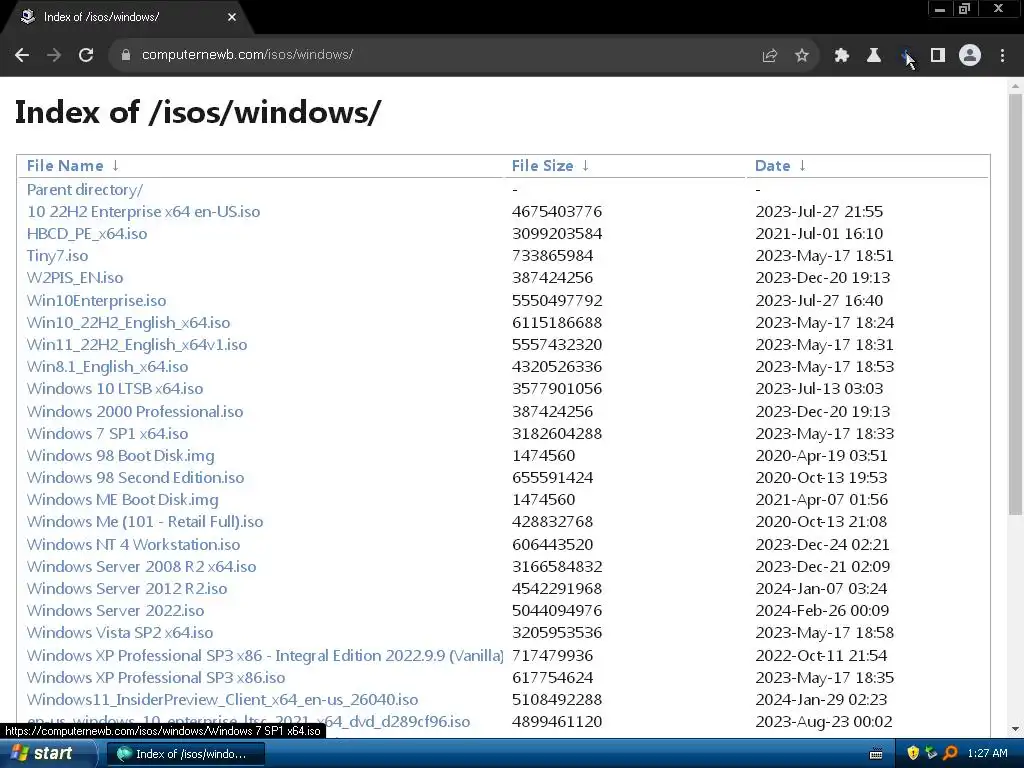The width and height of the screenshot is (1024, 768).
Task: Download W2PIS_EN.iso
Action: coord(74,278)
